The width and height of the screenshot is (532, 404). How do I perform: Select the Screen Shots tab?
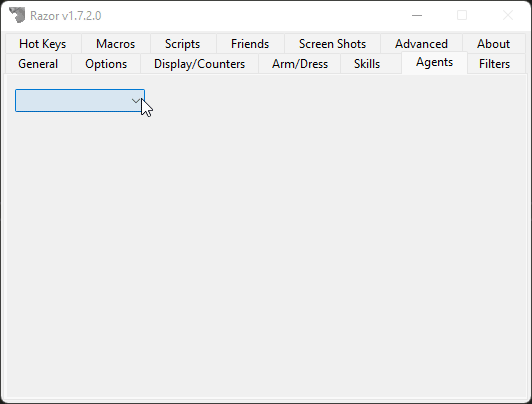click(x=332, y=44)
